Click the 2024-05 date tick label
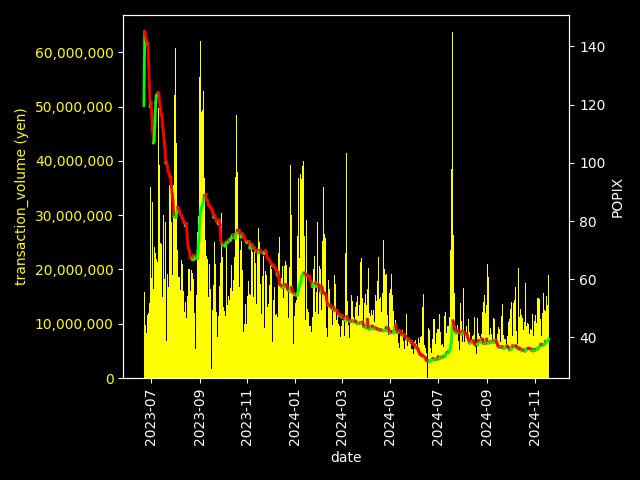Screen dimensions: 640x480 click(x=389, y=417)
